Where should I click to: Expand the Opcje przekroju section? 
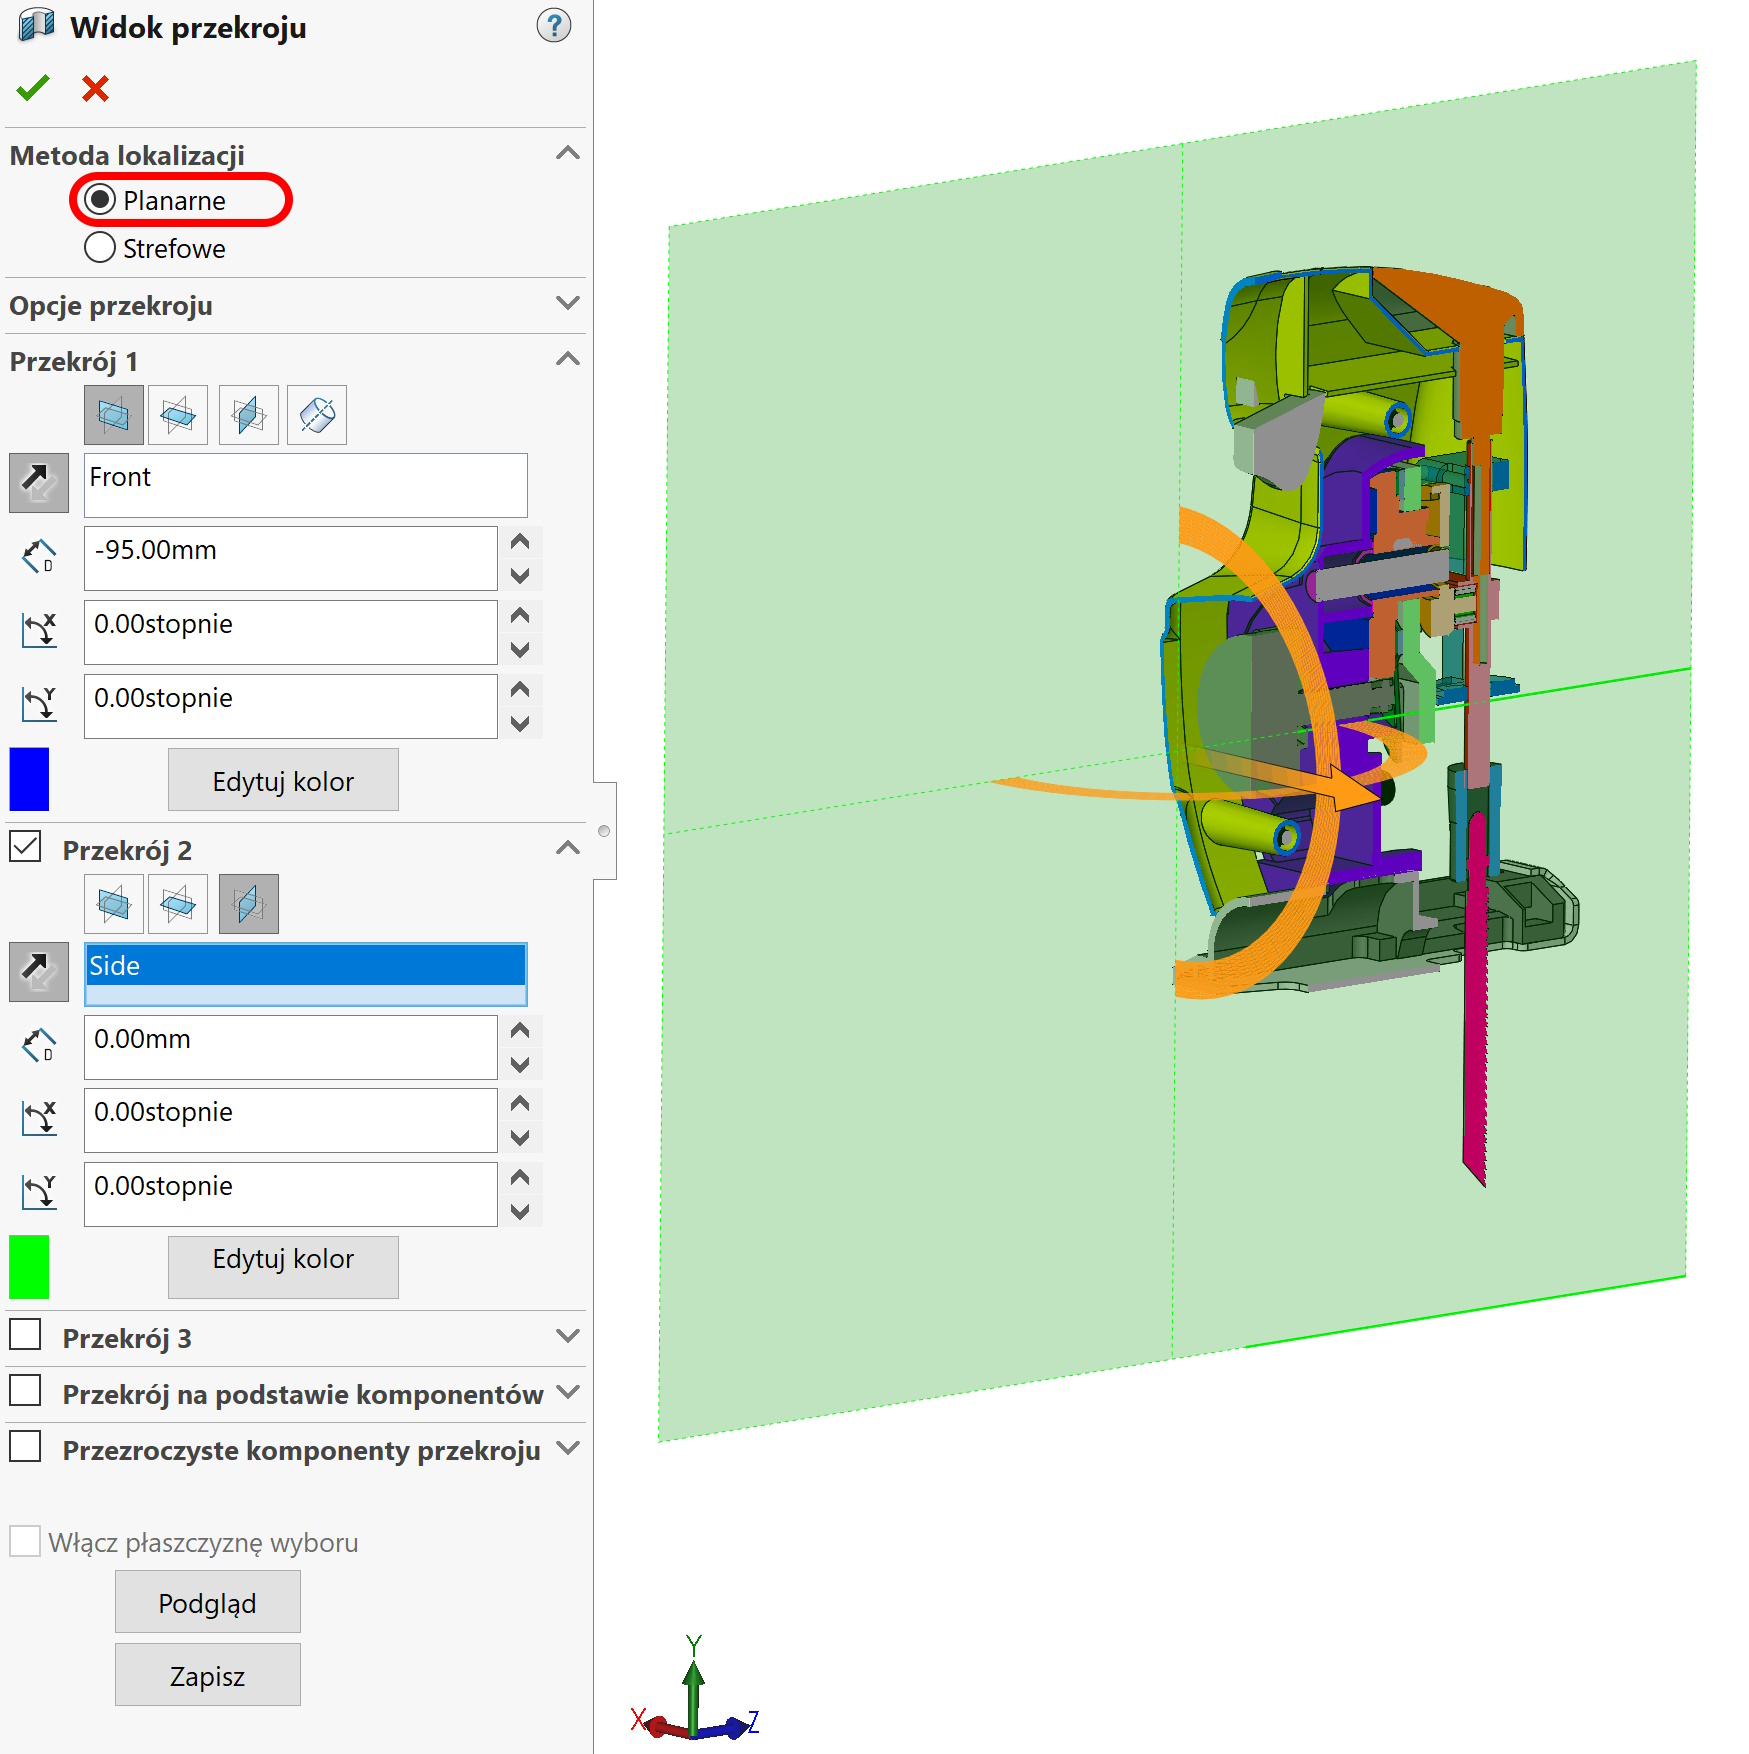pyautogui.click(x=568, y=303)
